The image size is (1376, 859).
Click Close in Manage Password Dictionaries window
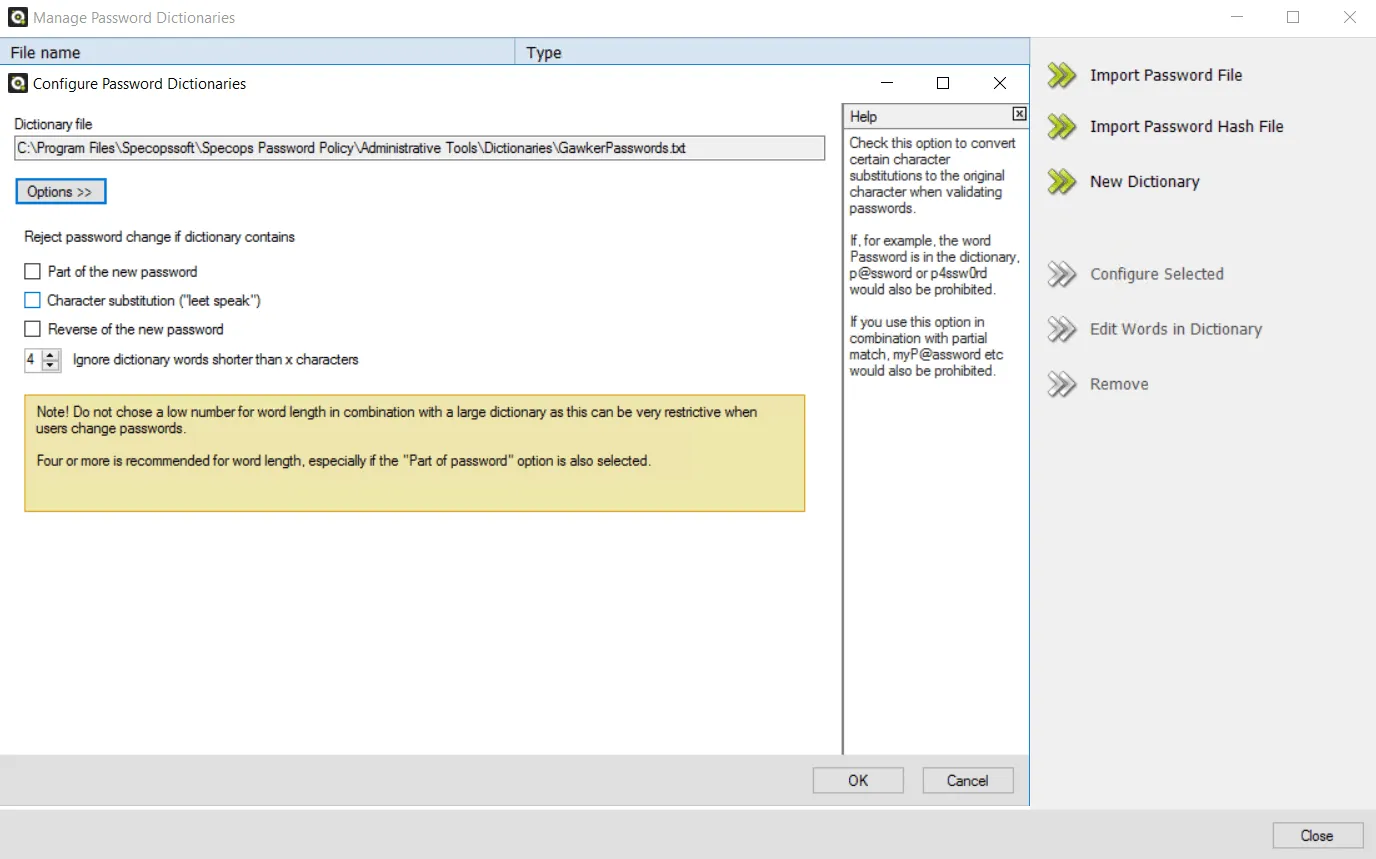tap(1317, 836)
